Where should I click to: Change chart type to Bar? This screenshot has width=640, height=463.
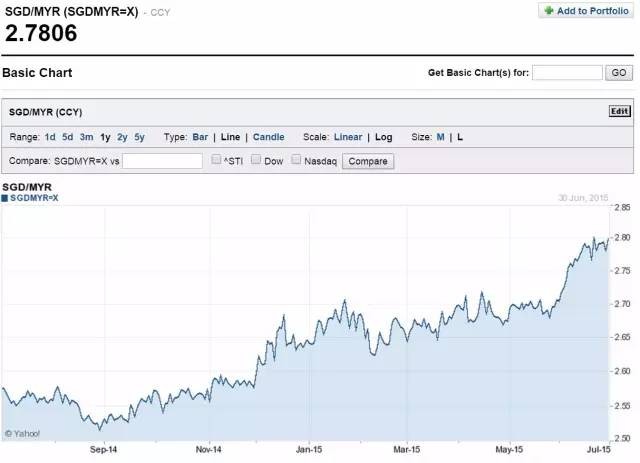[201, 137]
